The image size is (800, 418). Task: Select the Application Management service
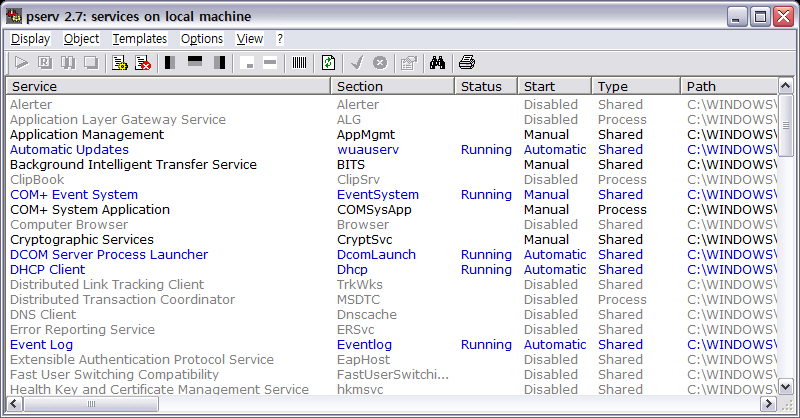click(392, 135)
